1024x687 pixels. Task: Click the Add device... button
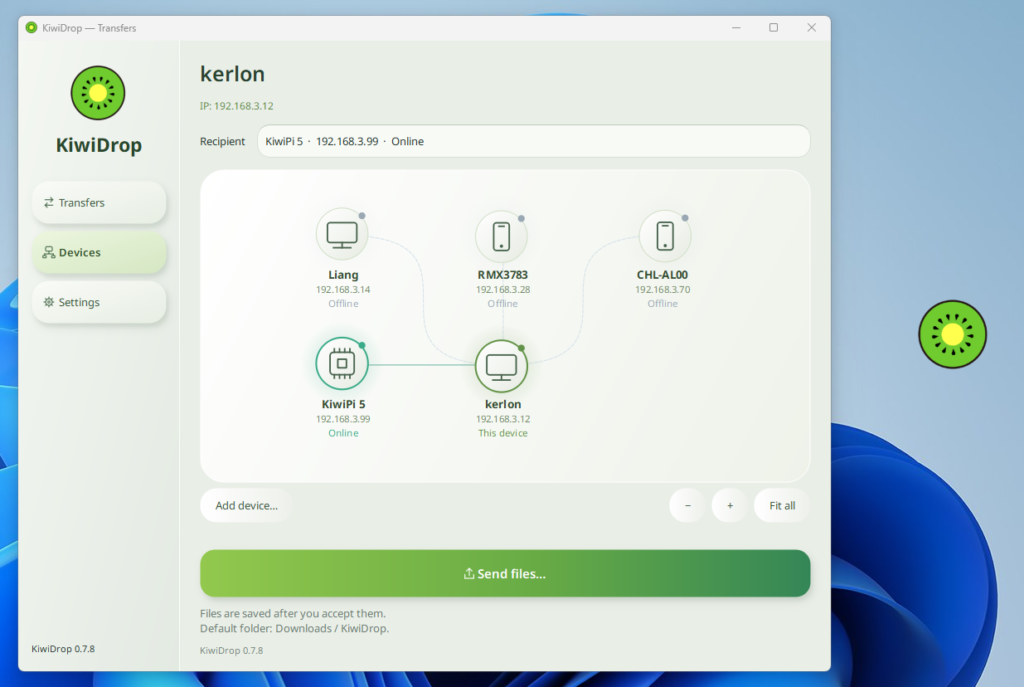pyautogui.click(x=246, y=505)
